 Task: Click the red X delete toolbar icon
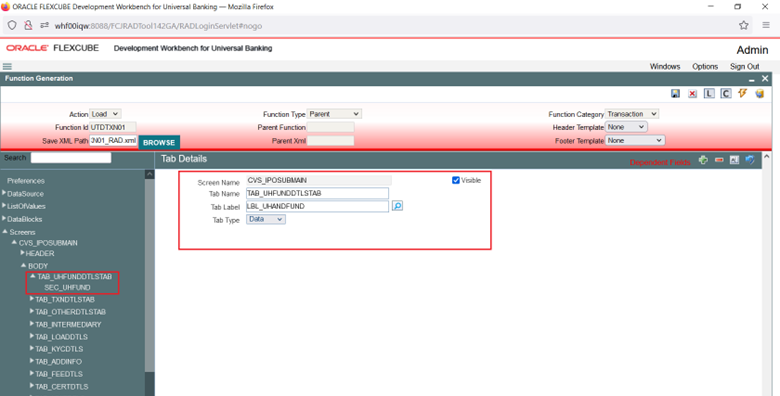point(692,94)
